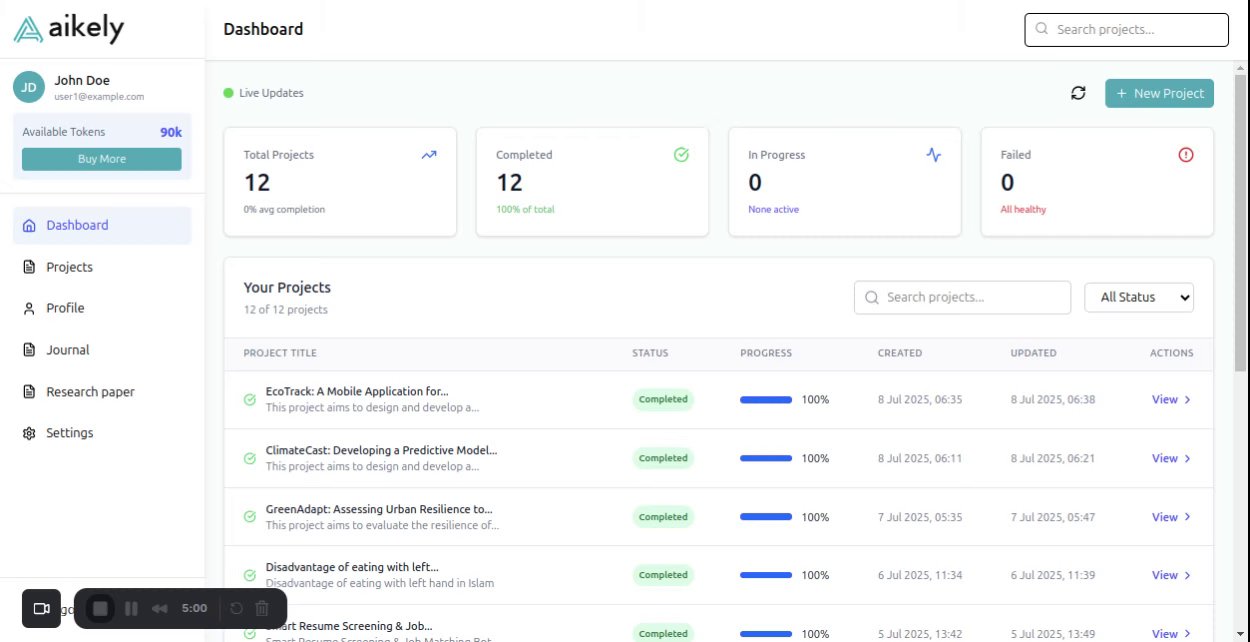The height and width of the screenshot is (642, 1250).
Task: Click the Completed card checkmark icon
Action: 681,155
